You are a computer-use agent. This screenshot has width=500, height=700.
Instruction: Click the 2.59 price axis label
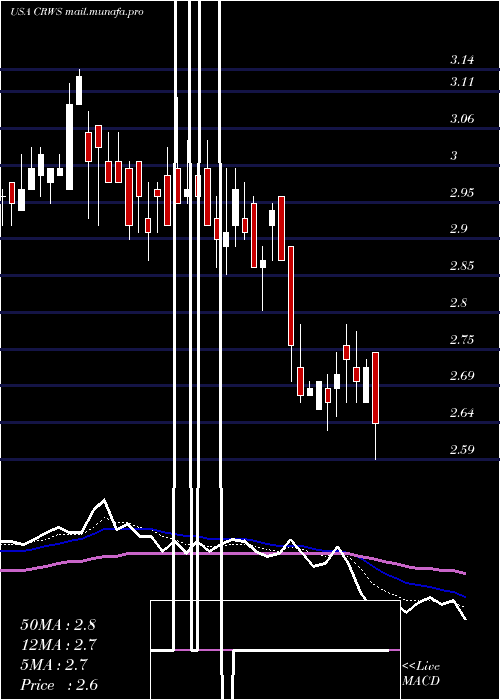[x=462, y=450]
